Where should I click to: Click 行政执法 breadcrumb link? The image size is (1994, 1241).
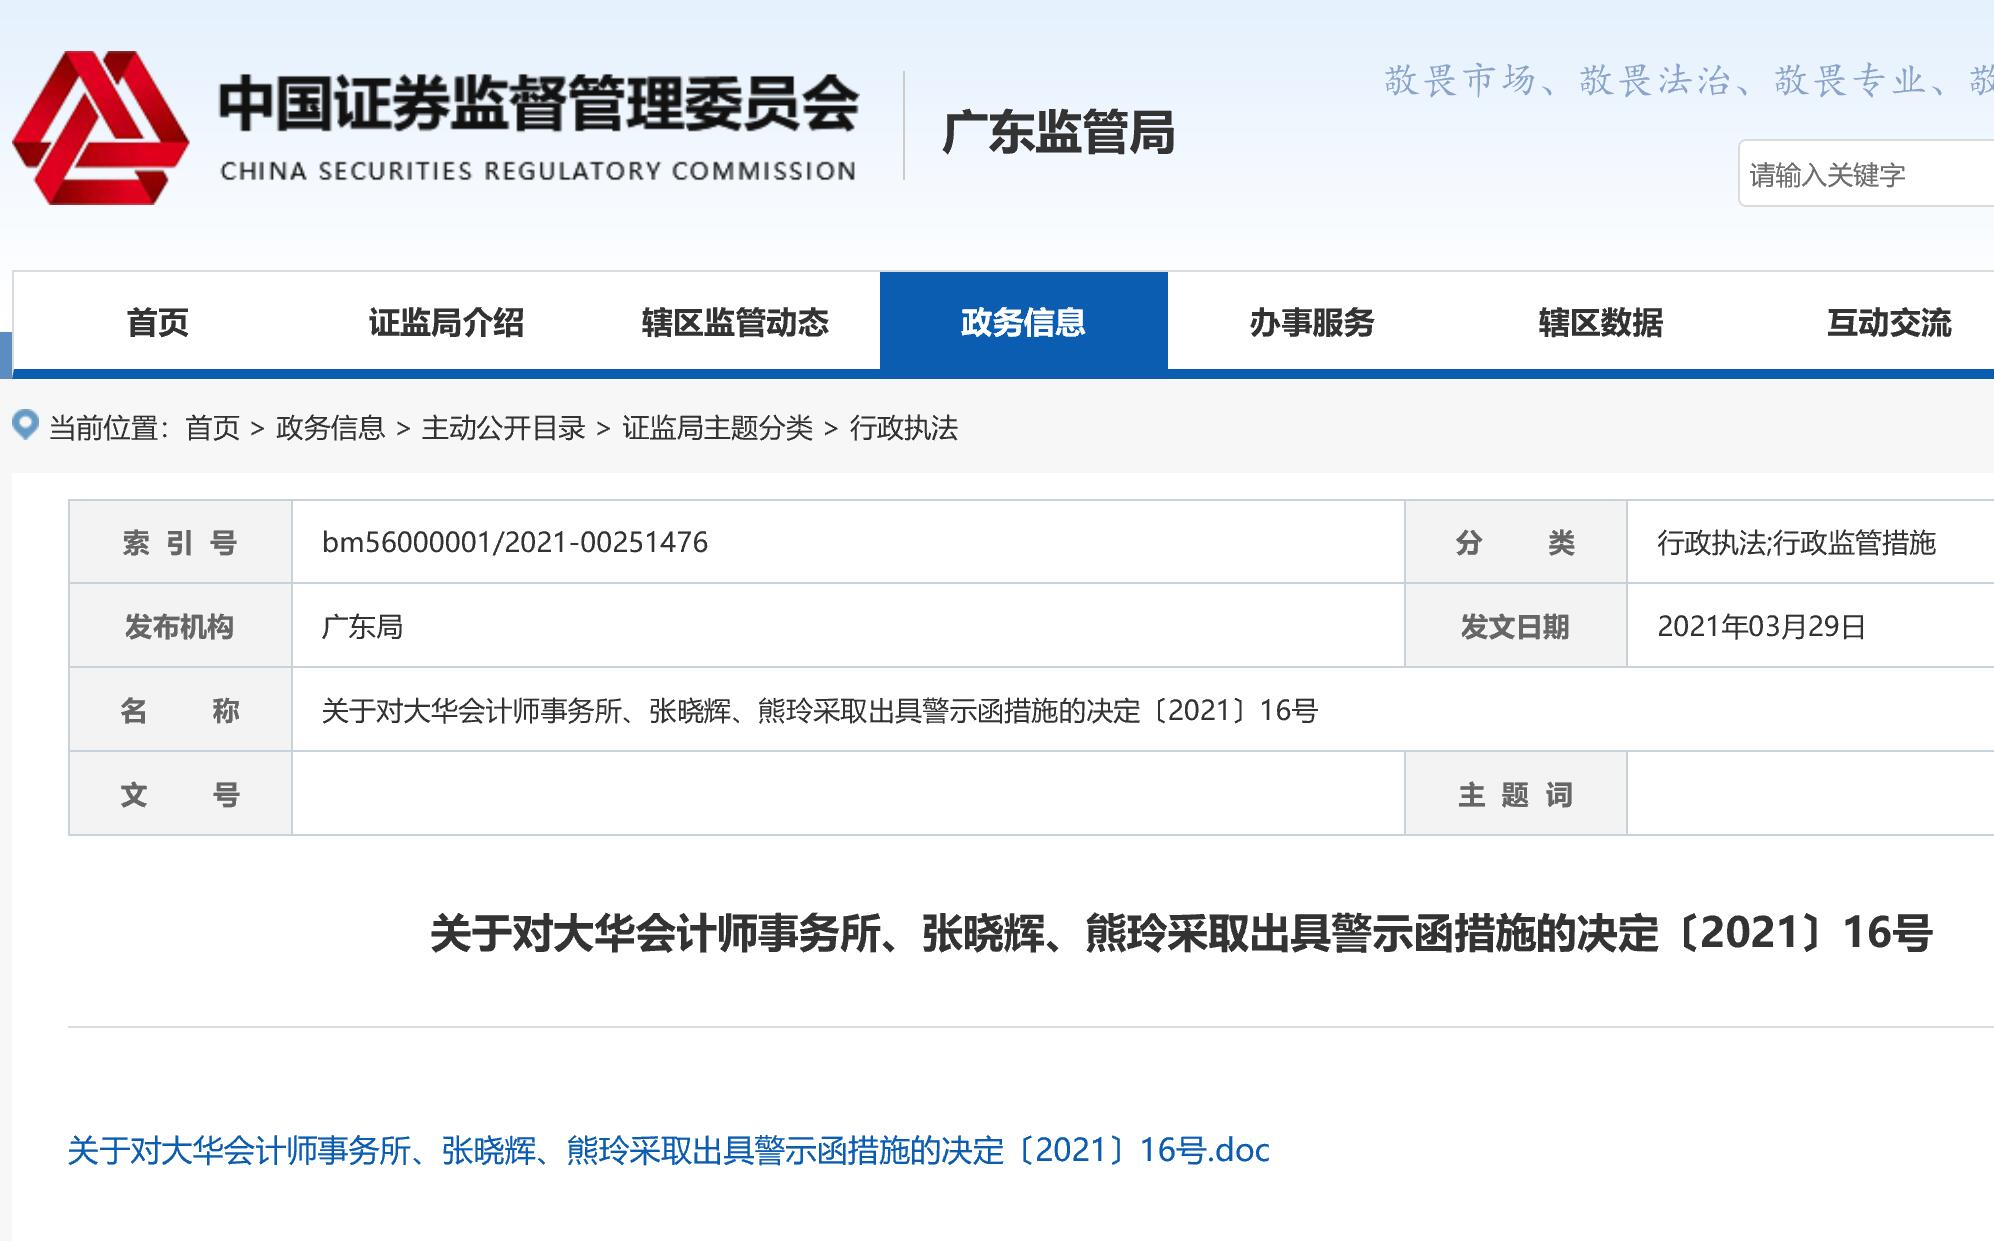click(903, 428)
